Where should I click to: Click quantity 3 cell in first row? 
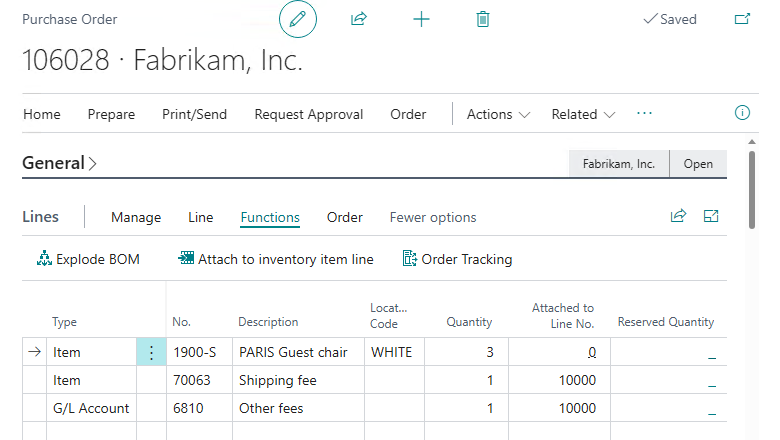[x=467, y=352]
